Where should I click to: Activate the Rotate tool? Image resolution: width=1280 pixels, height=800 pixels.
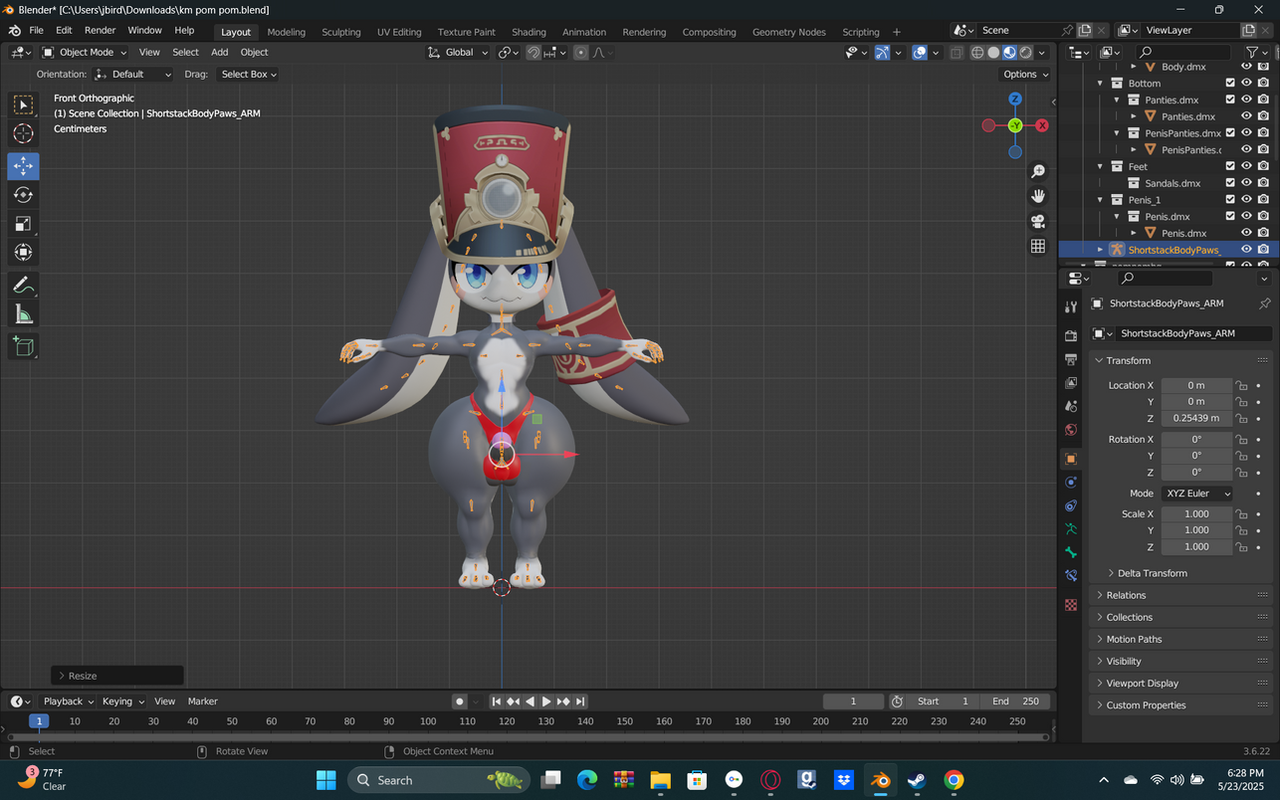click(x=24, y=195)
